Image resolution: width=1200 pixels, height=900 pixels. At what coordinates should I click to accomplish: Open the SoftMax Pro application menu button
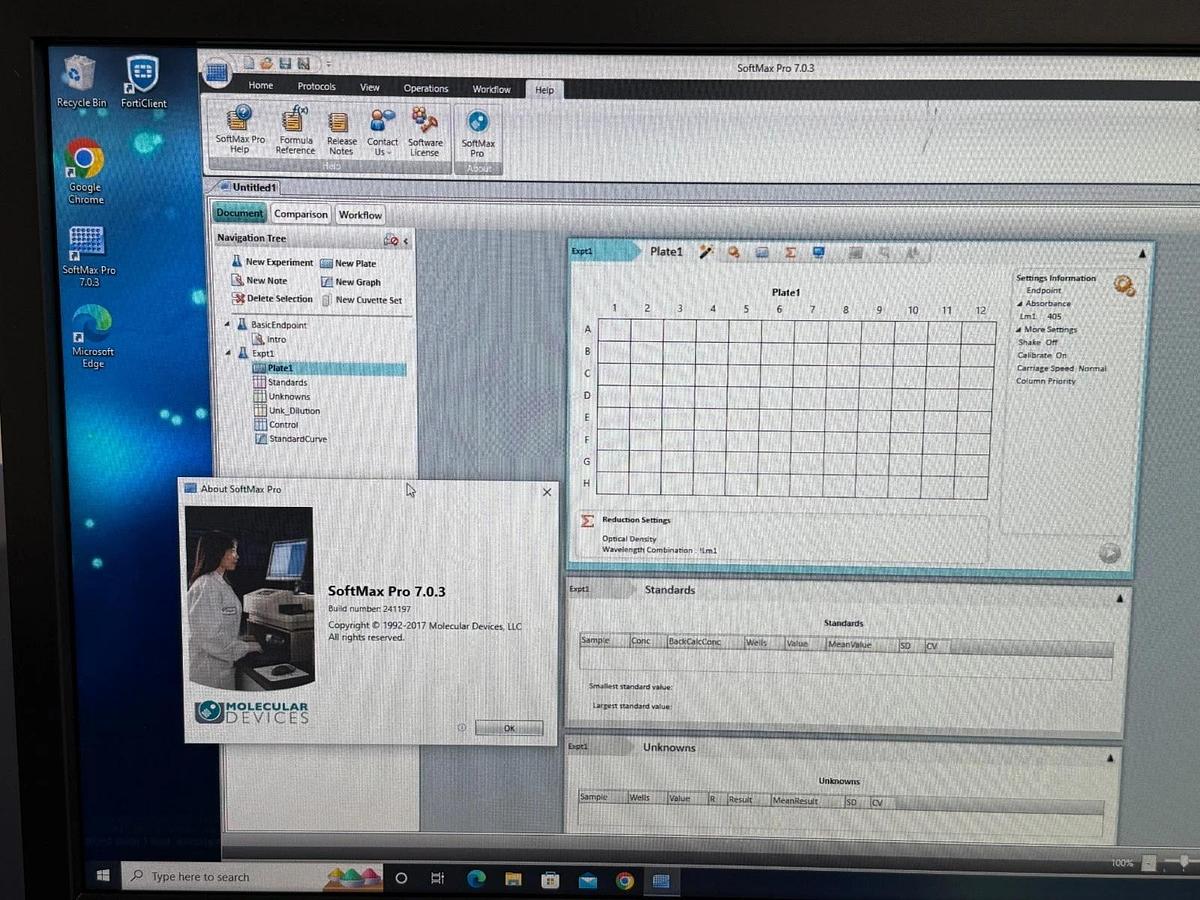(216, 73)
